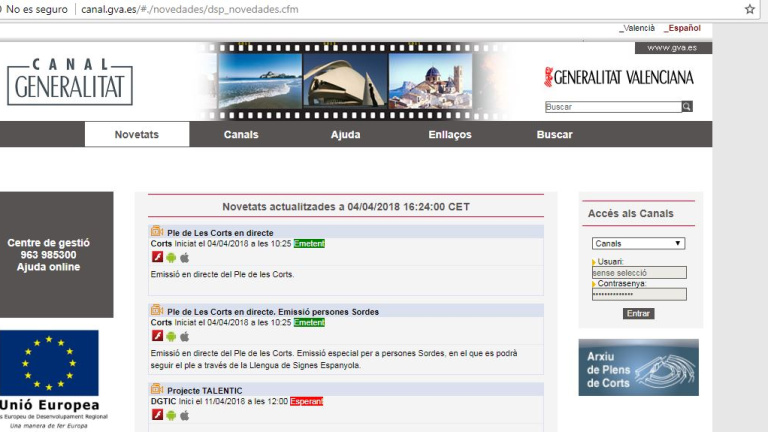768x432 pixels.
Task: Open Android stream for first Ple de Les Corts
Action: click(171, 257)
